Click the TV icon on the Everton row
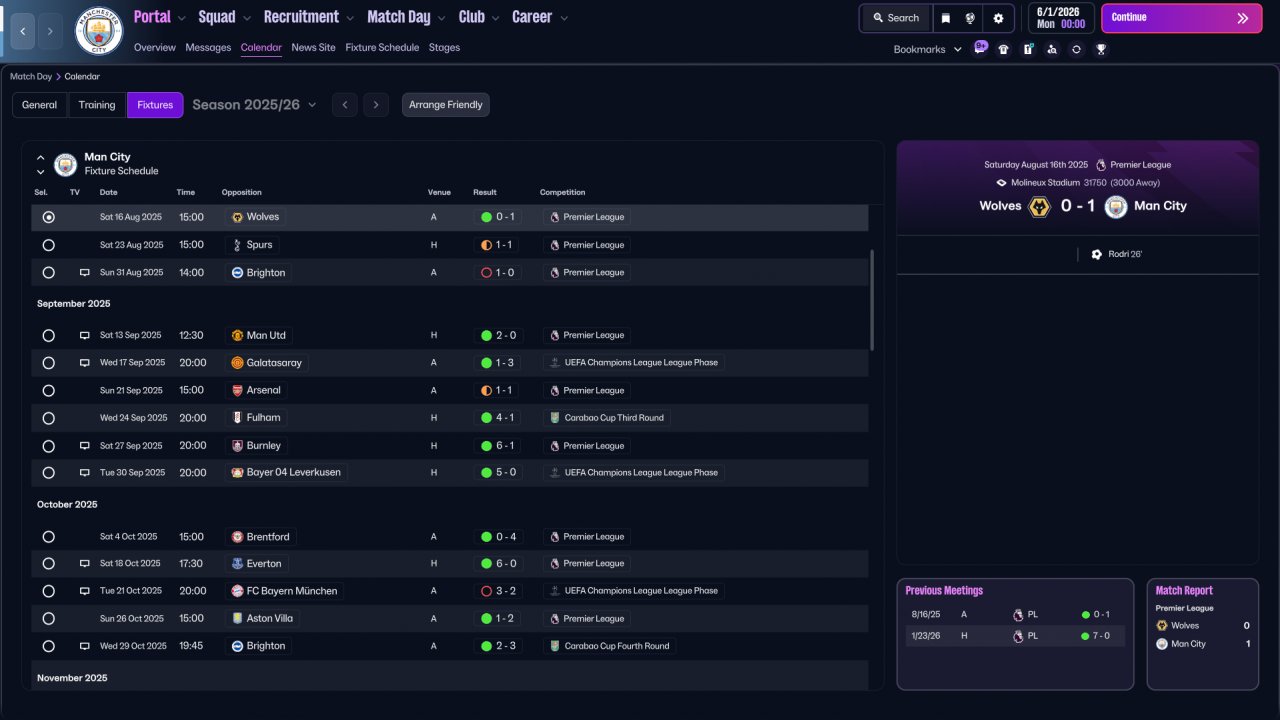 click(85, 564)
